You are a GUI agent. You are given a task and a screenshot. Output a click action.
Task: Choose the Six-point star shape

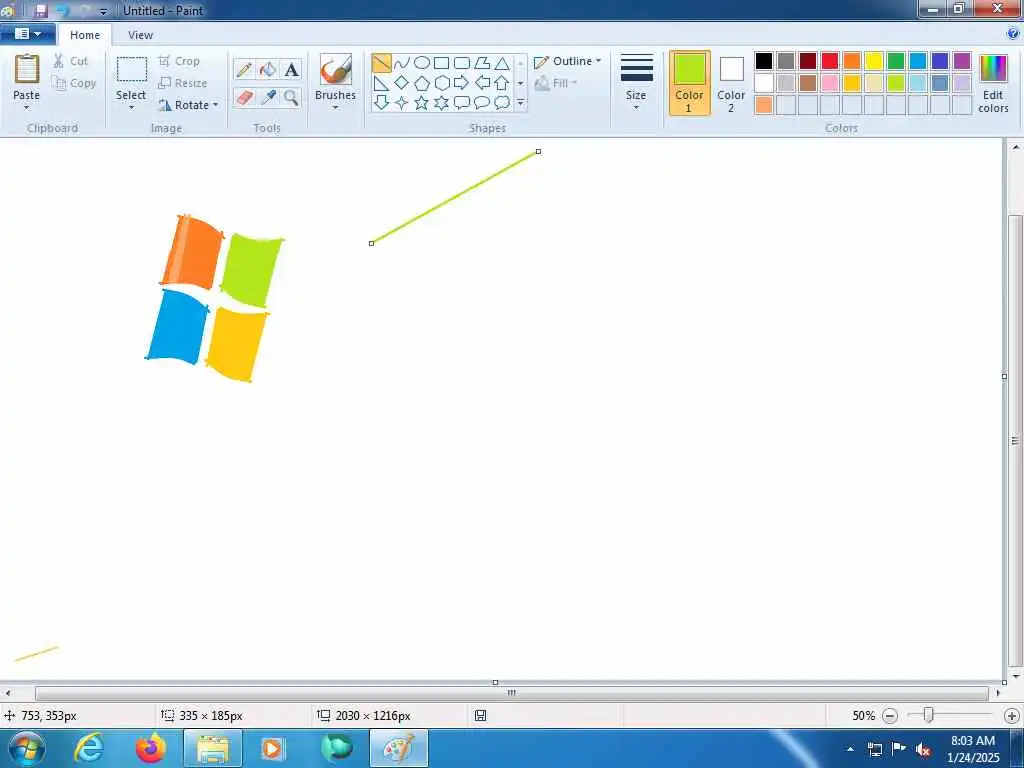(x=441, y=103)
